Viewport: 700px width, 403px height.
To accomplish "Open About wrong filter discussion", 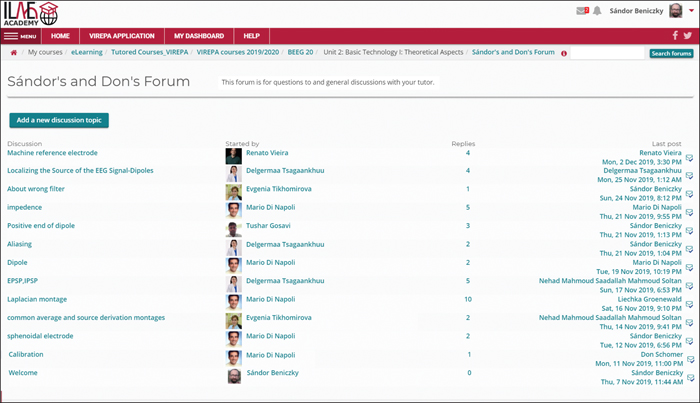I will pos(36,189).
